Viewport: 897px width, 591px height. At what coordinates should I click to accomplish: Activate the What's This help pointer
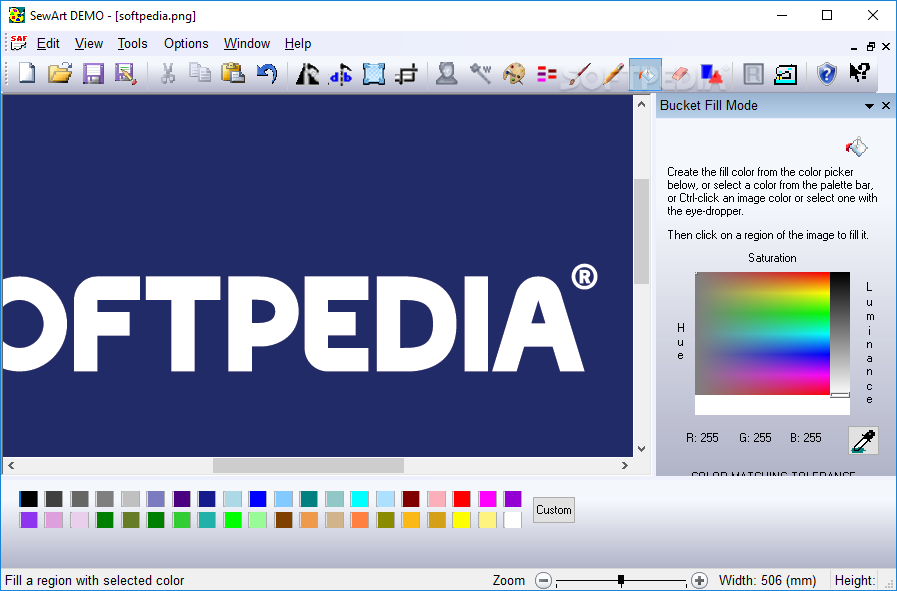[x=859, y=73]
